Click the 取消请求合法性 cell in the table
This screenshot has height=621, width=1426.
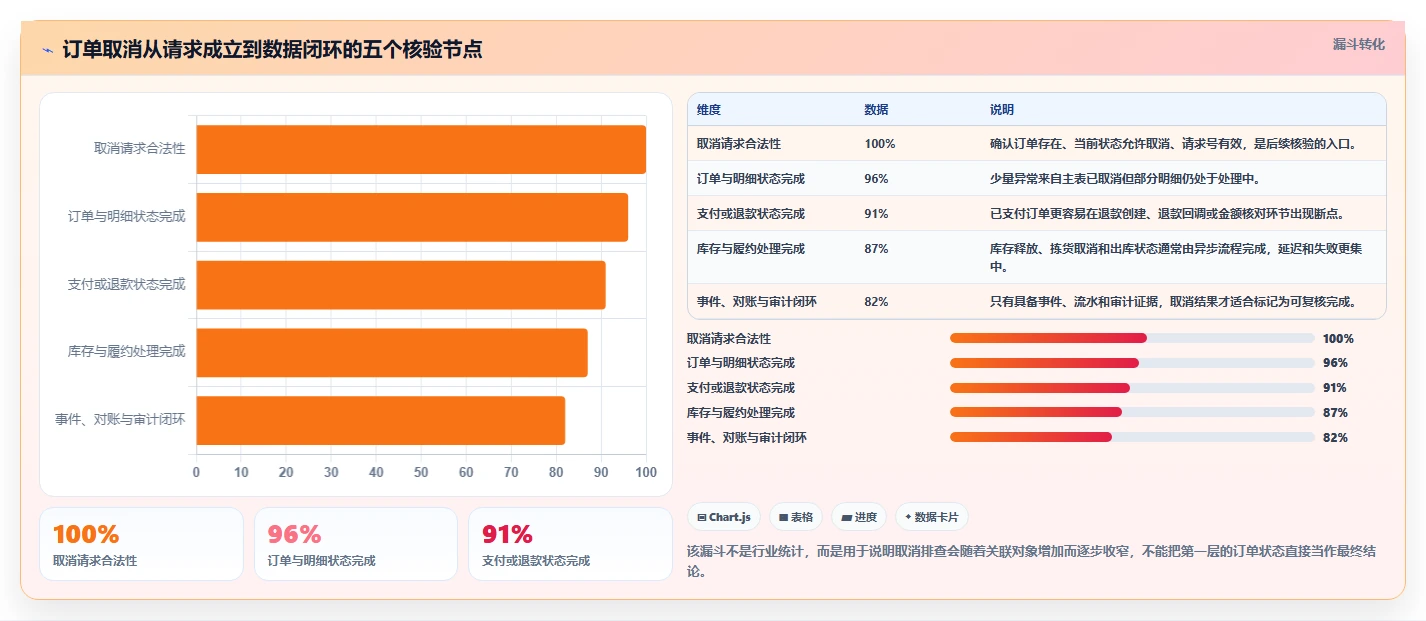click(739, 143)
